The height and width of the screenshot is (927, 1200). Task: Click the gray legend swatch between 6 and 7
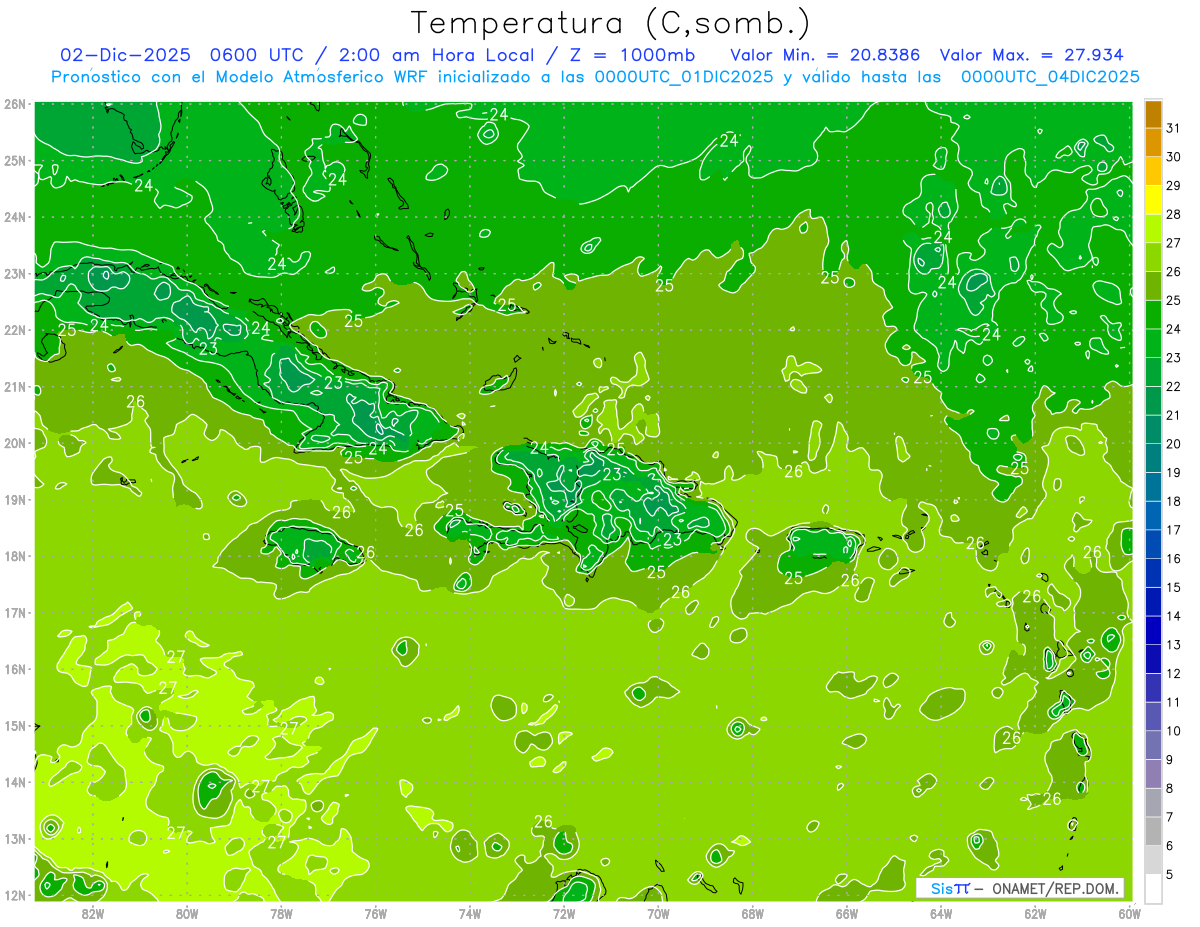pos(1153,831)
